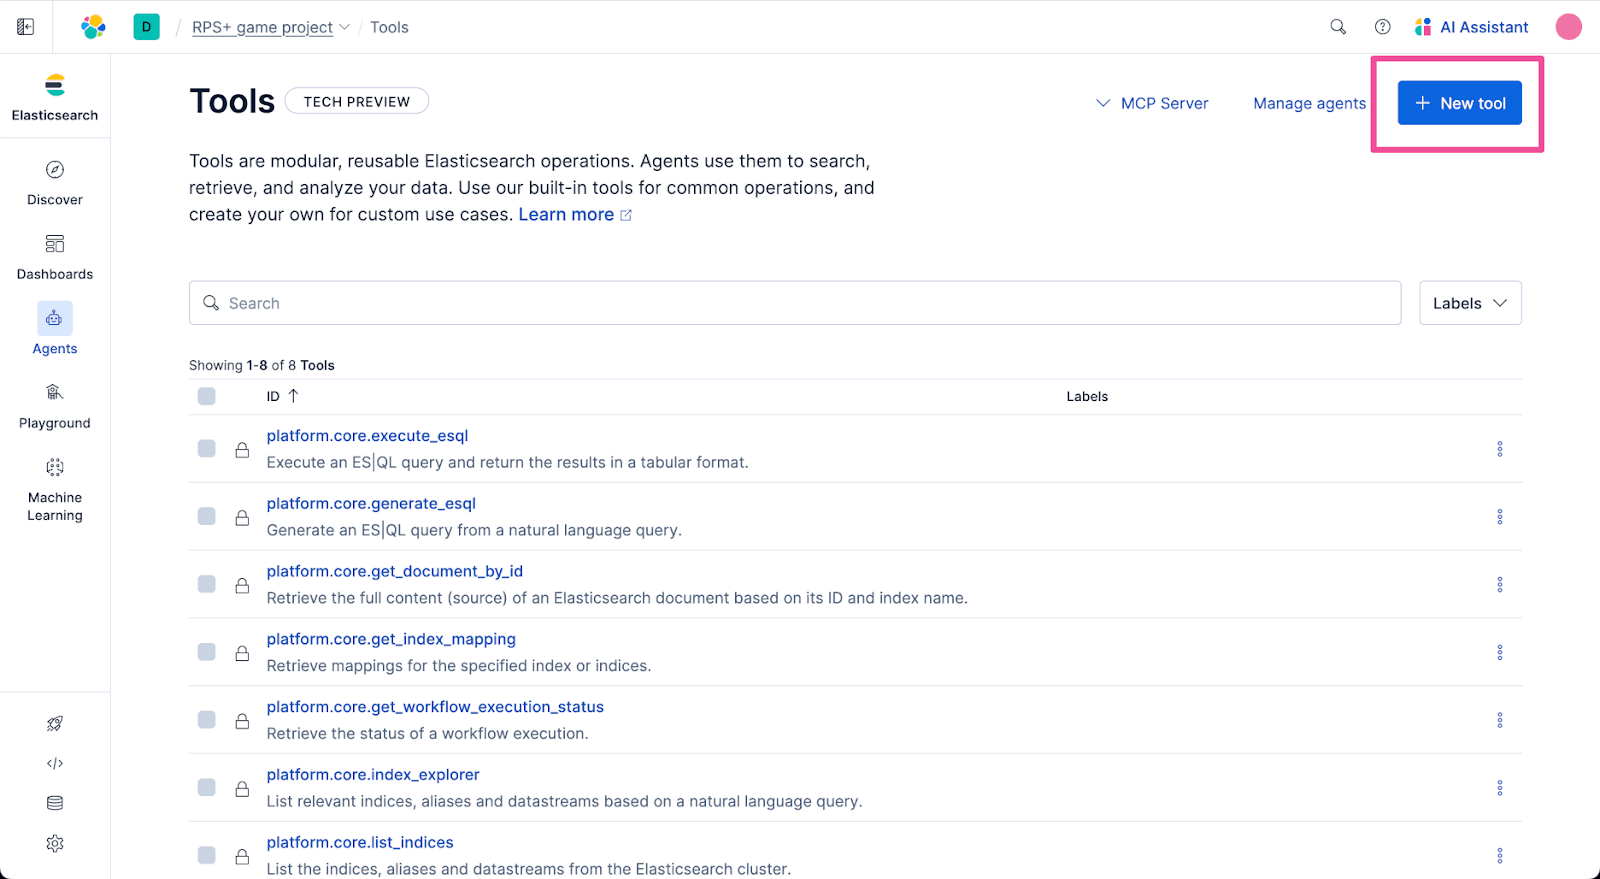Open the Manage agents link
The height and width of the screenshot is (879, 1600).
pos(1309,103)
